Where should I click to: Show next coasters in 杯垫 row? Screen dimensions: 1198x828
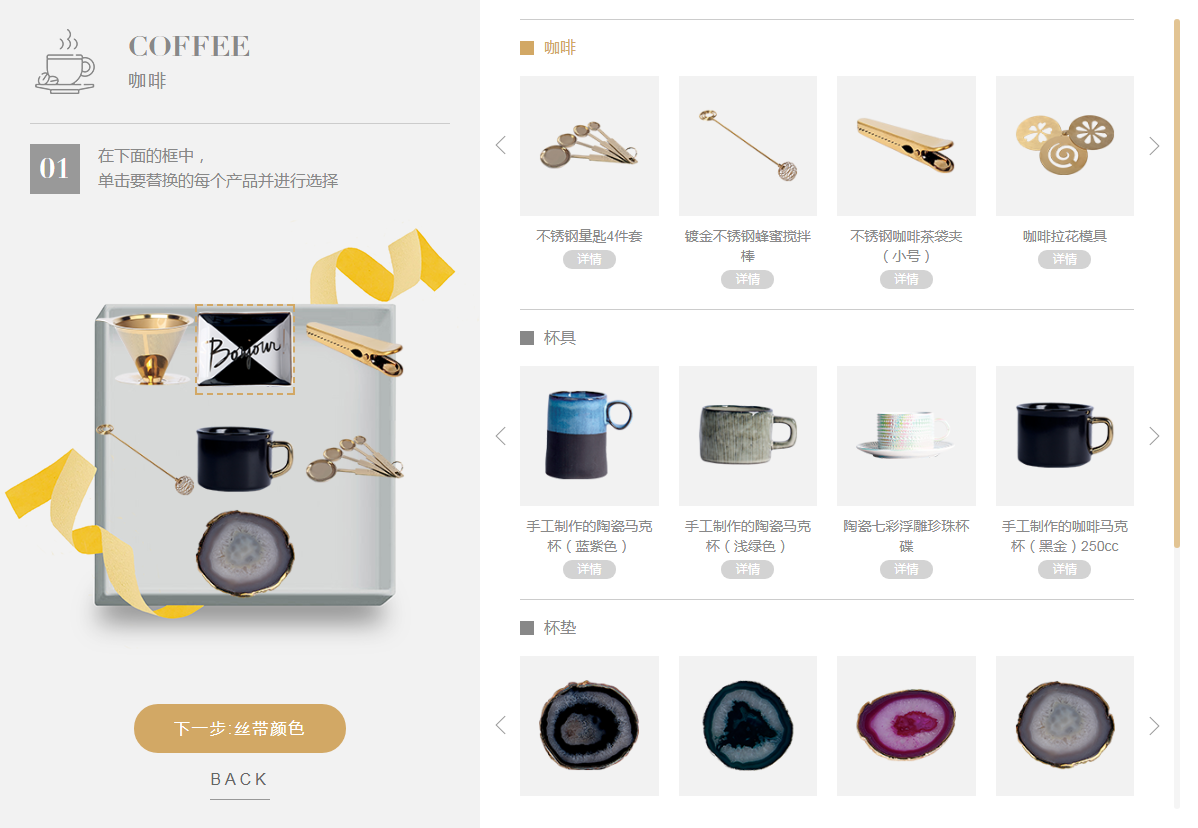pos(1154,725)
